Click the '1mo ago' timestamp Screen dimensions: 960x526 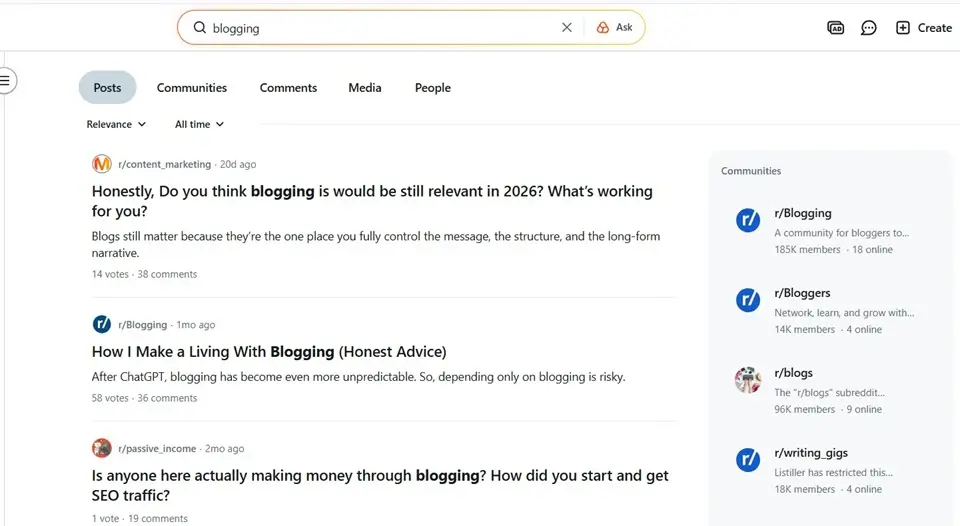pyautogui.click(x=196, y=325)
